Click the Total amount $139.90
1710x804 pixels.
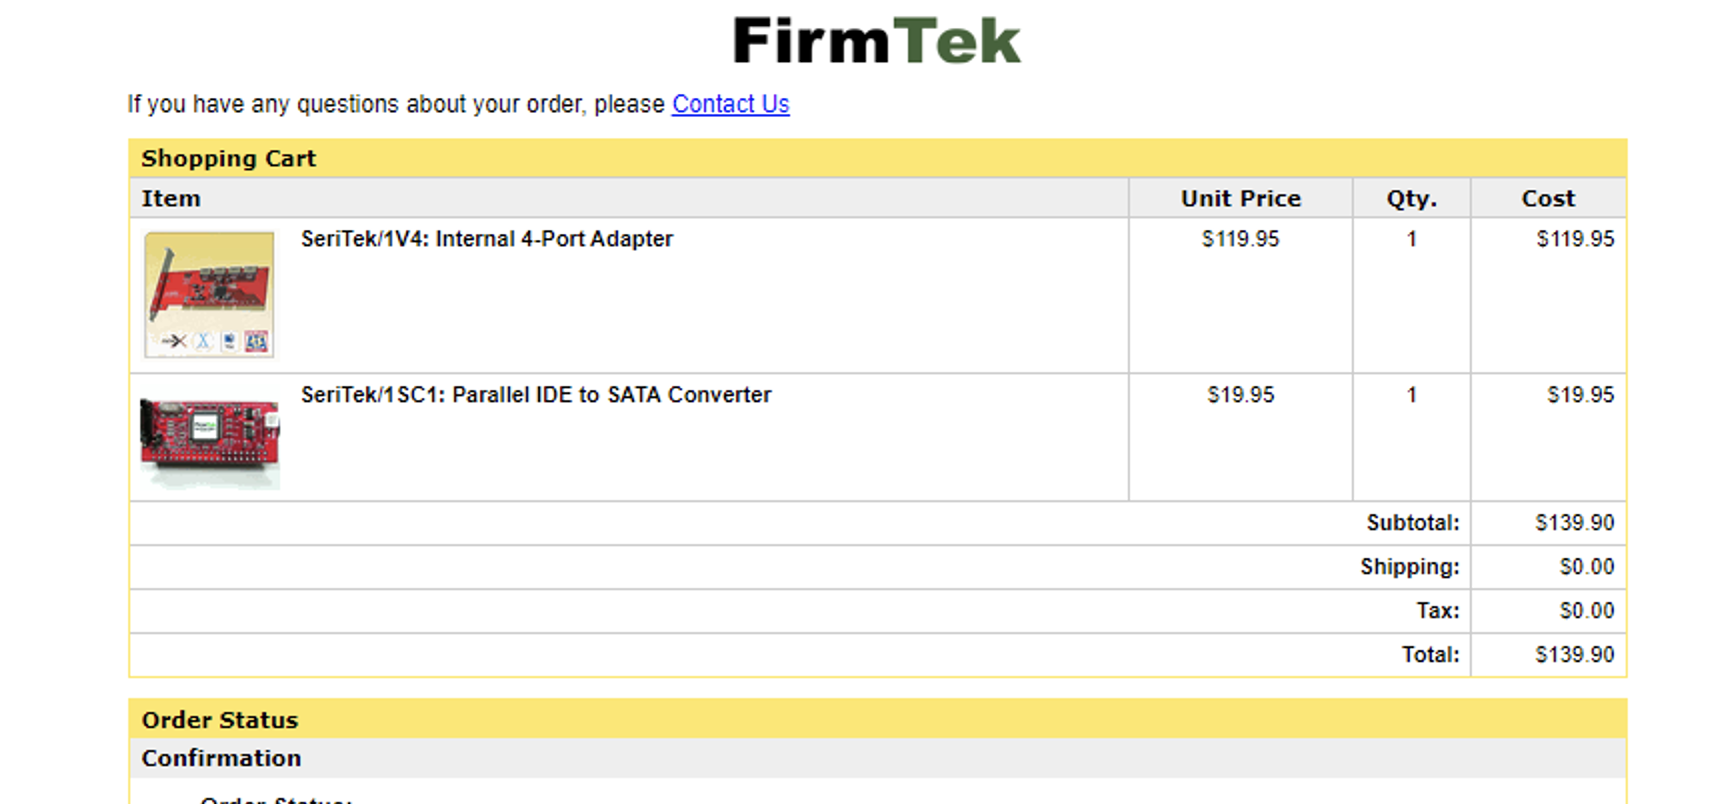[x=1574, y=655]
